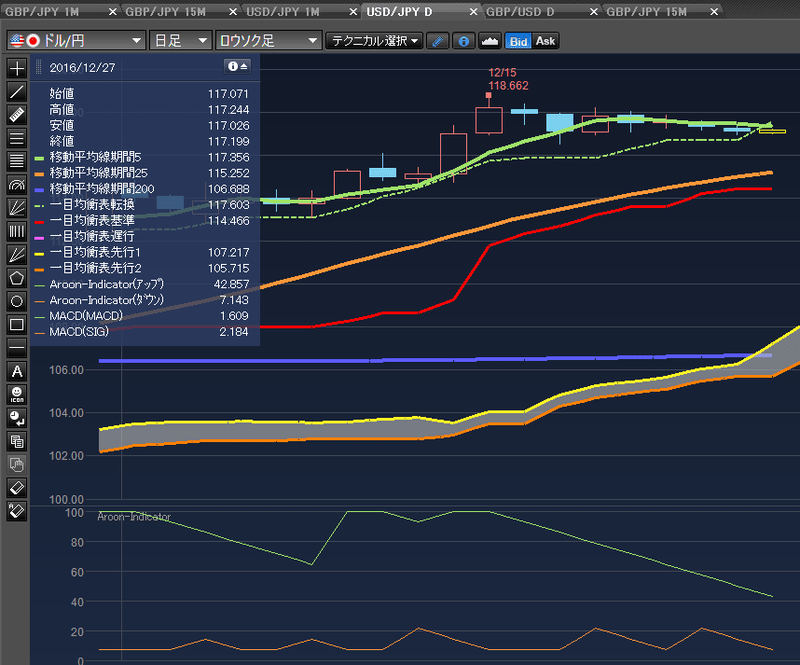Click the orange 移動平均線期間25 color marker
The image size is (800, 665).
click(39, 174)
